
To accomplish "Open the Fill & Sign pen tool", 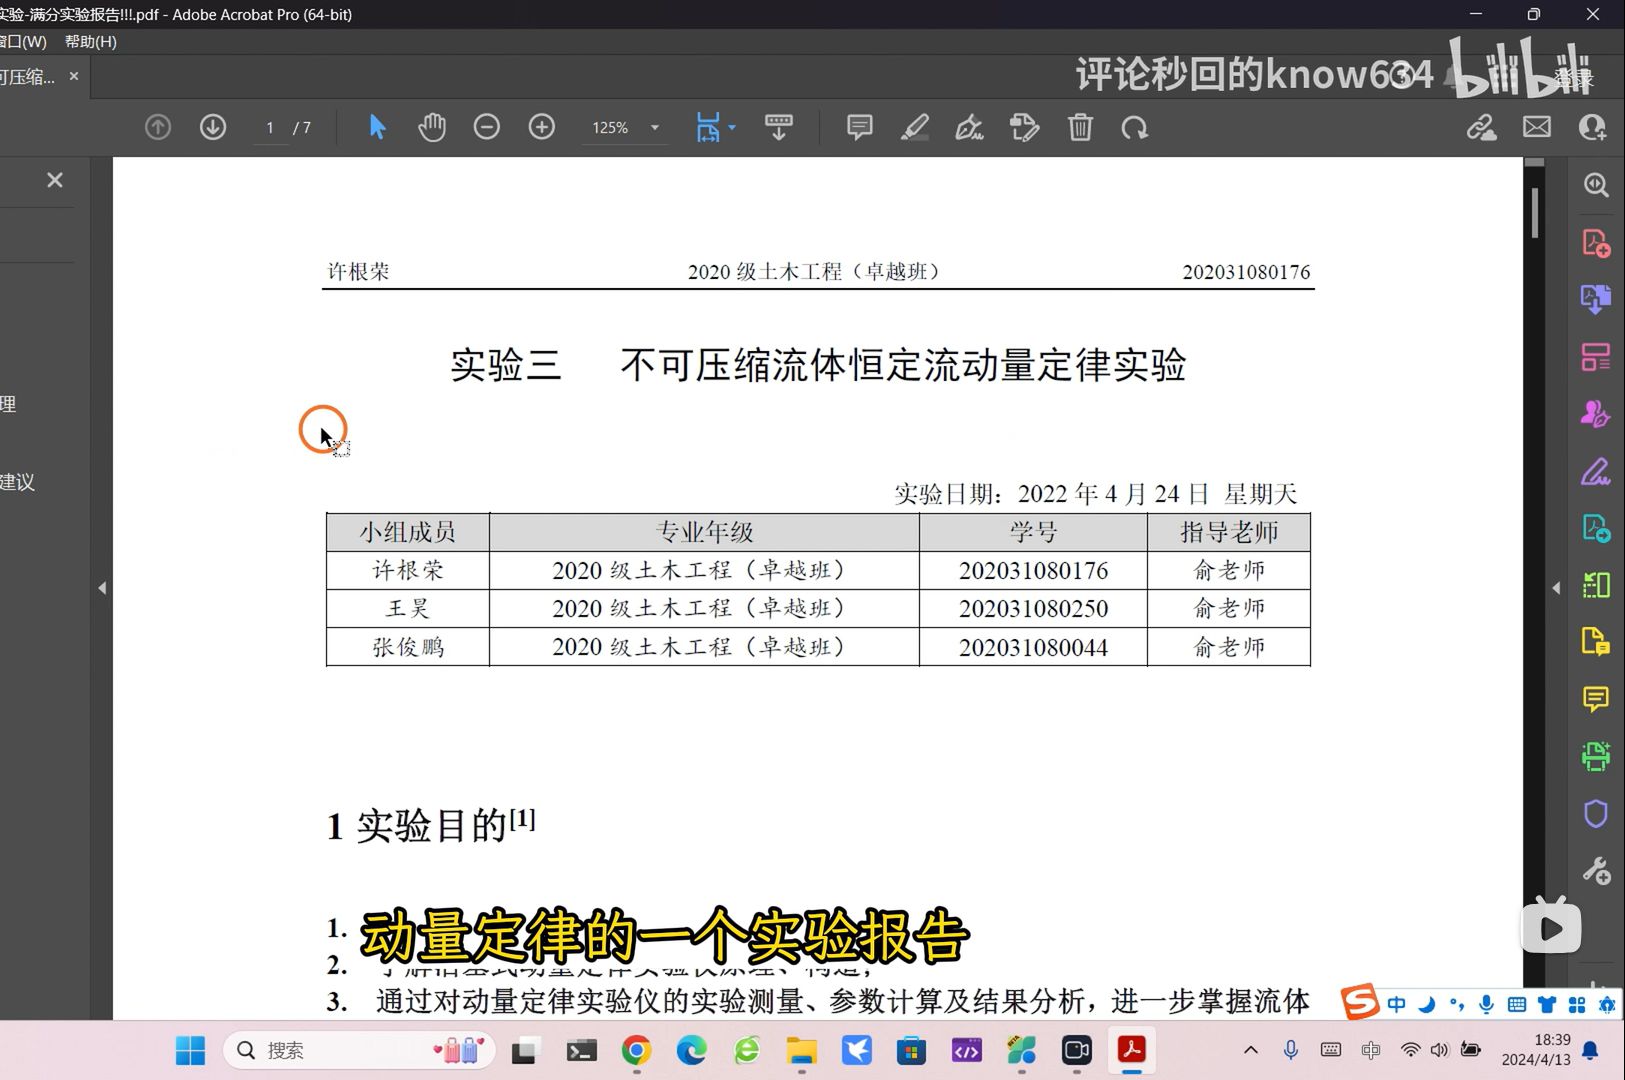I will 970,127.
